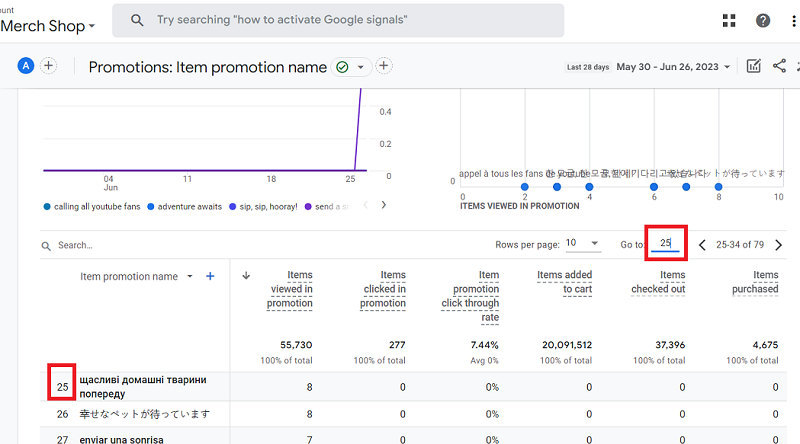Click the customize report icon
Image resolution: width=800 pixels, height=444 pixels.
pos(754,67)
